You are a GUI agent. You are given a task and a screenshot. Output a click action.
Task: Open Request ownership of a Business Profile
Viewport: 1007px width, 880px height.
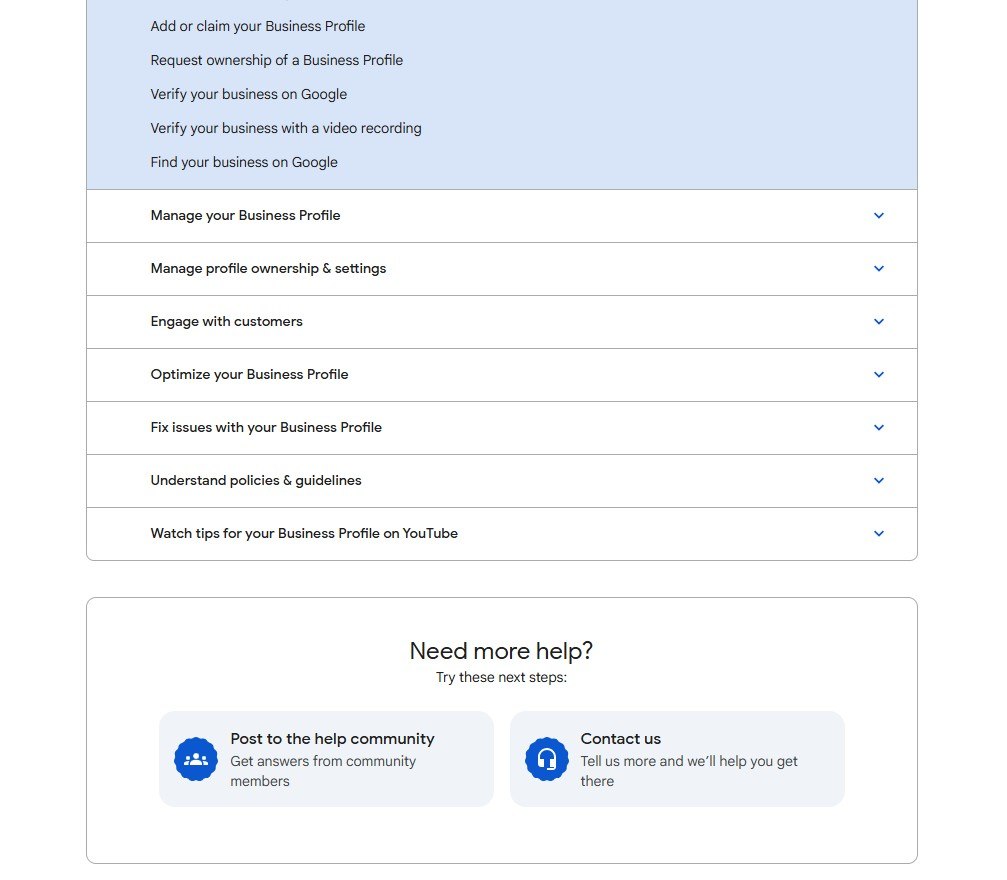[x=277, y=60]
